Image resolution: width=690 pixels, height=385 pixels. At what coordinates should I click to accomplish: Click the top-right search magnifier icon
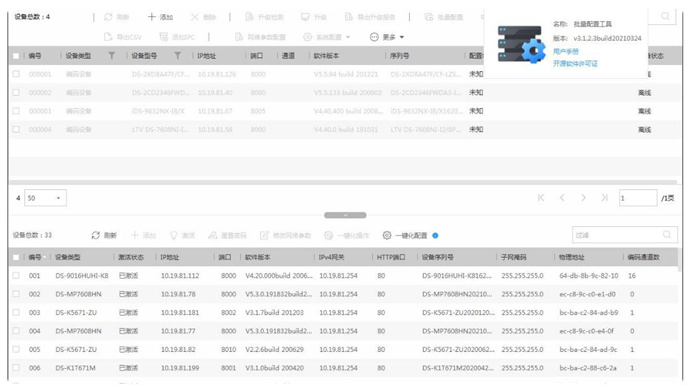pyautogui.click(x=665, y=16)
